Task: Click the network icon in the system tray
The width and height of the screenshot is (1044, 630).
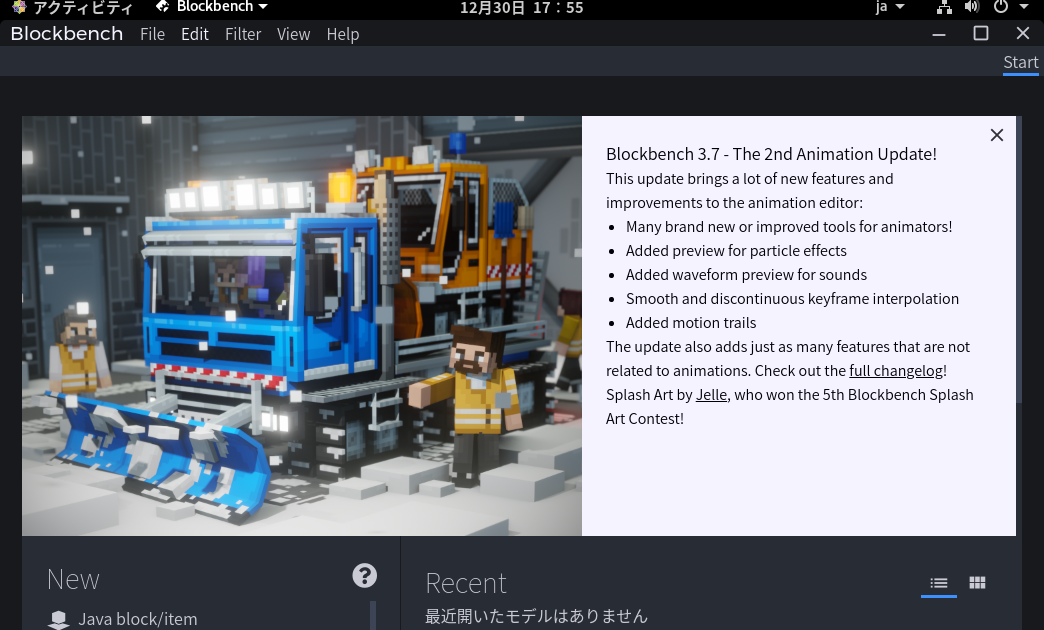Action: (x=944, y=9)
